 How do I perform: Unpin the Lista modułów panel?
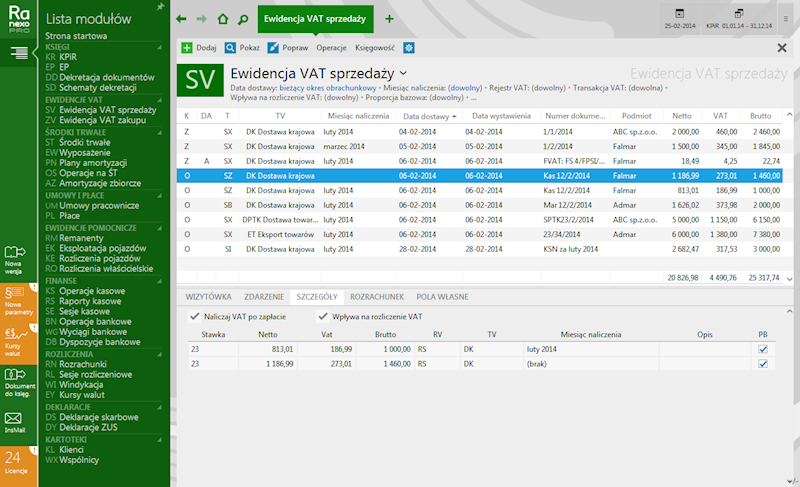coord(162,6)
